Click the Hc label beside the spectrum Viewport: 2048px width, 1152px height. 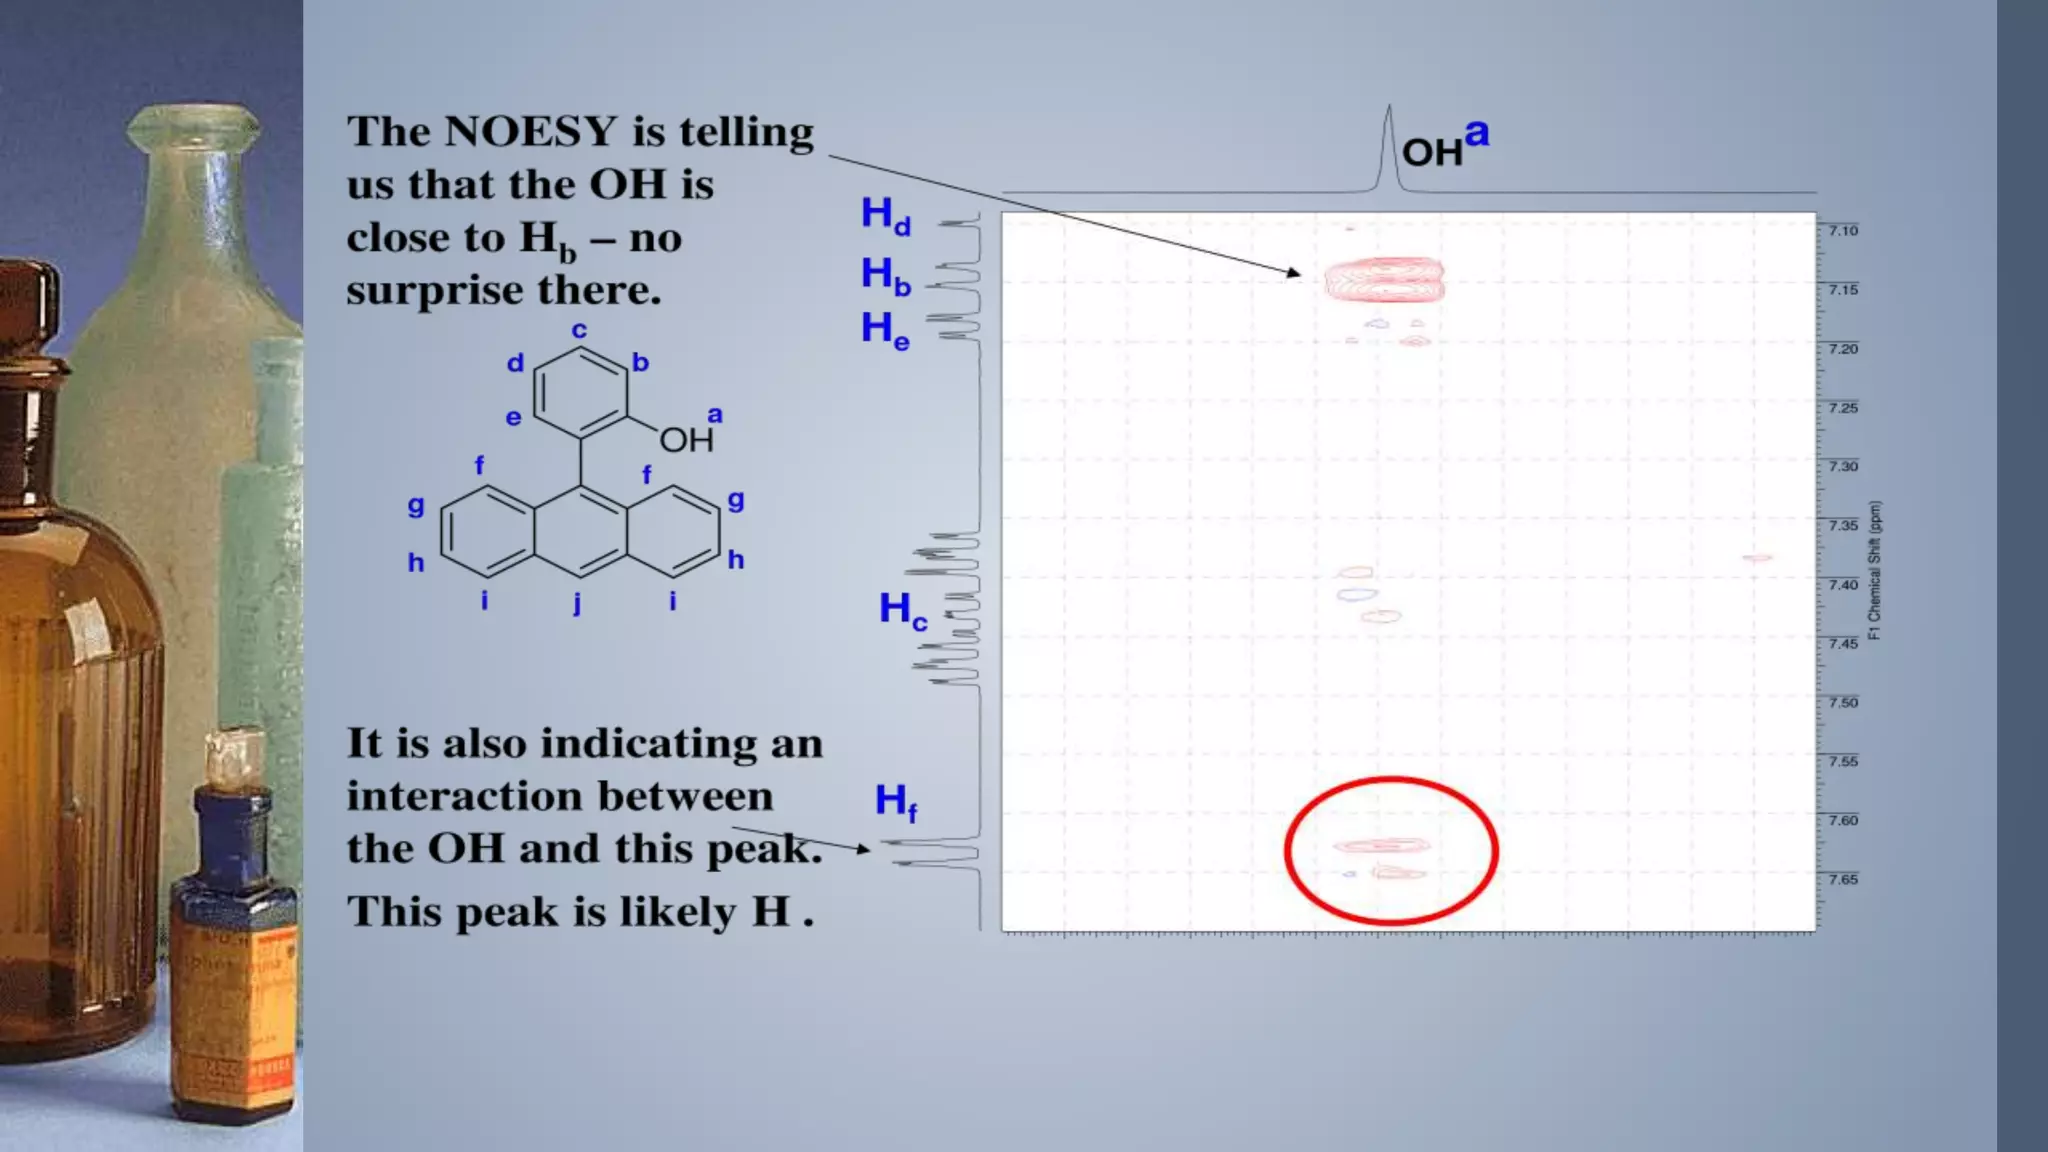tap(902, 610)
